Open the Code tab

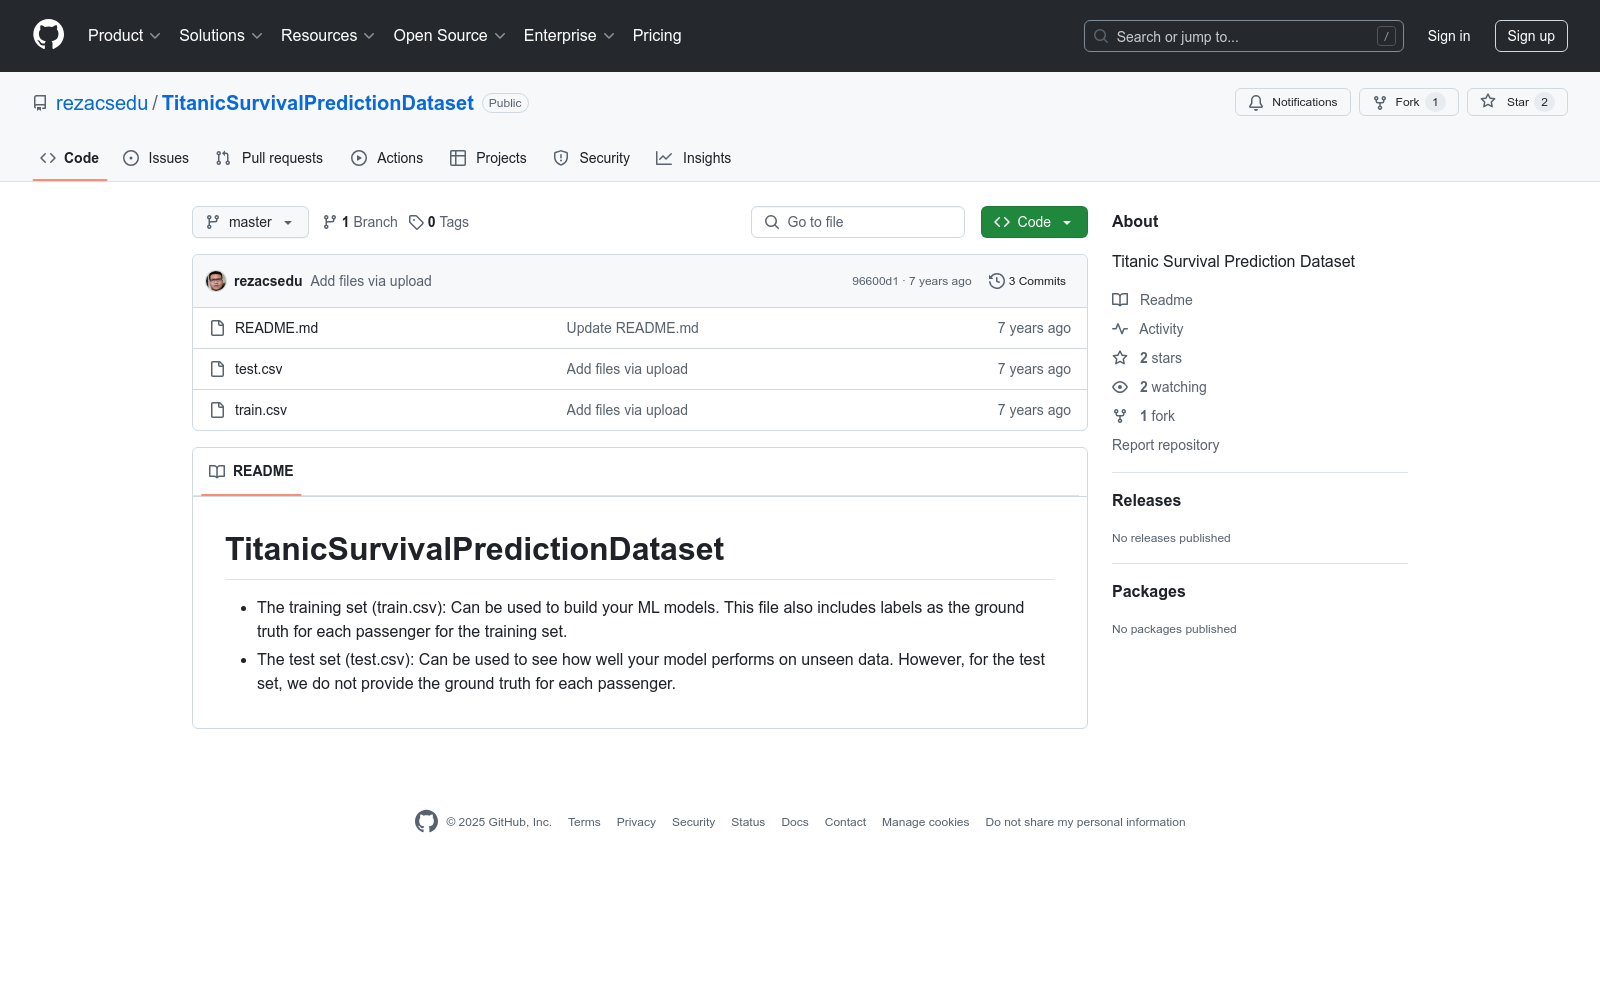pyautogui.click(x=70, y=158)
